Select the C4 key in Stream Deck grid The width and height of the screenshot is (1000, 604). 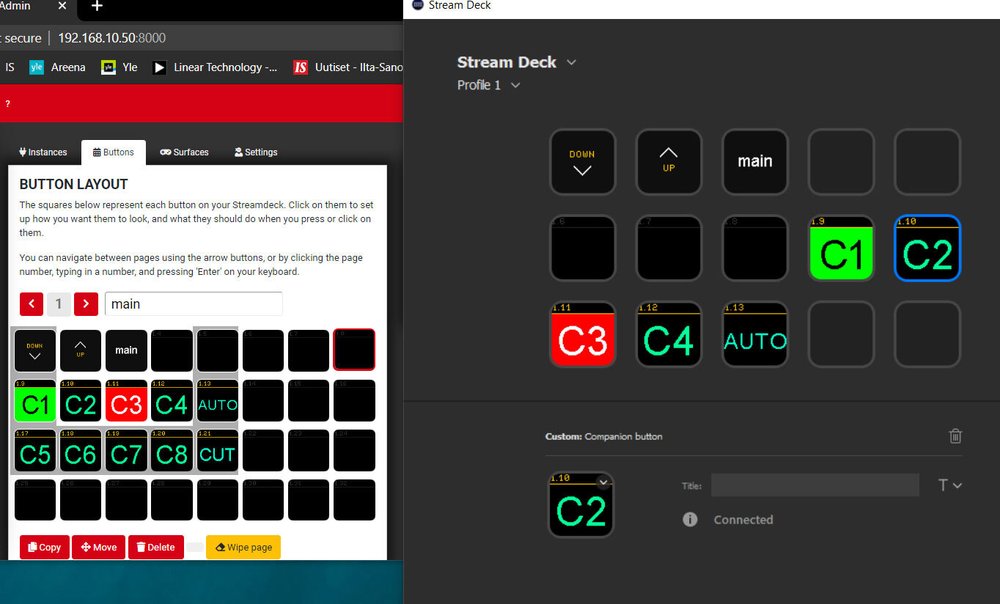pyautogui.click(x=668, y=334)
